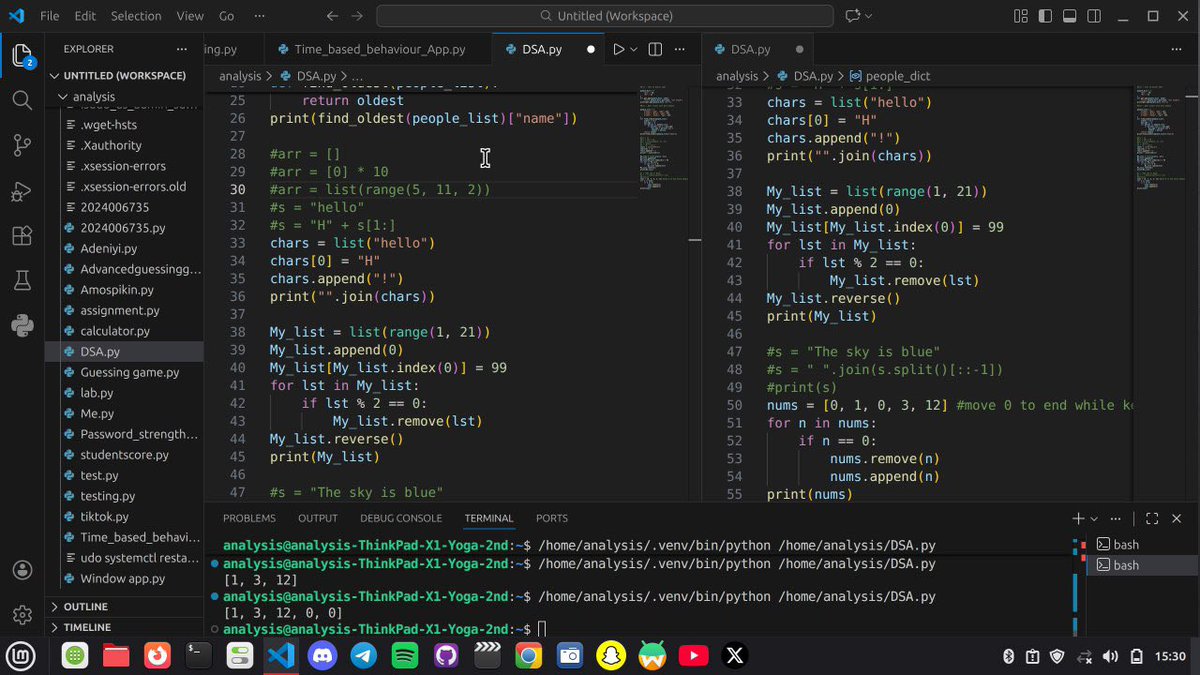Screen dimensions: 1200x675
Task: Expand the OUTLINE section
Action: pos(124,607)
